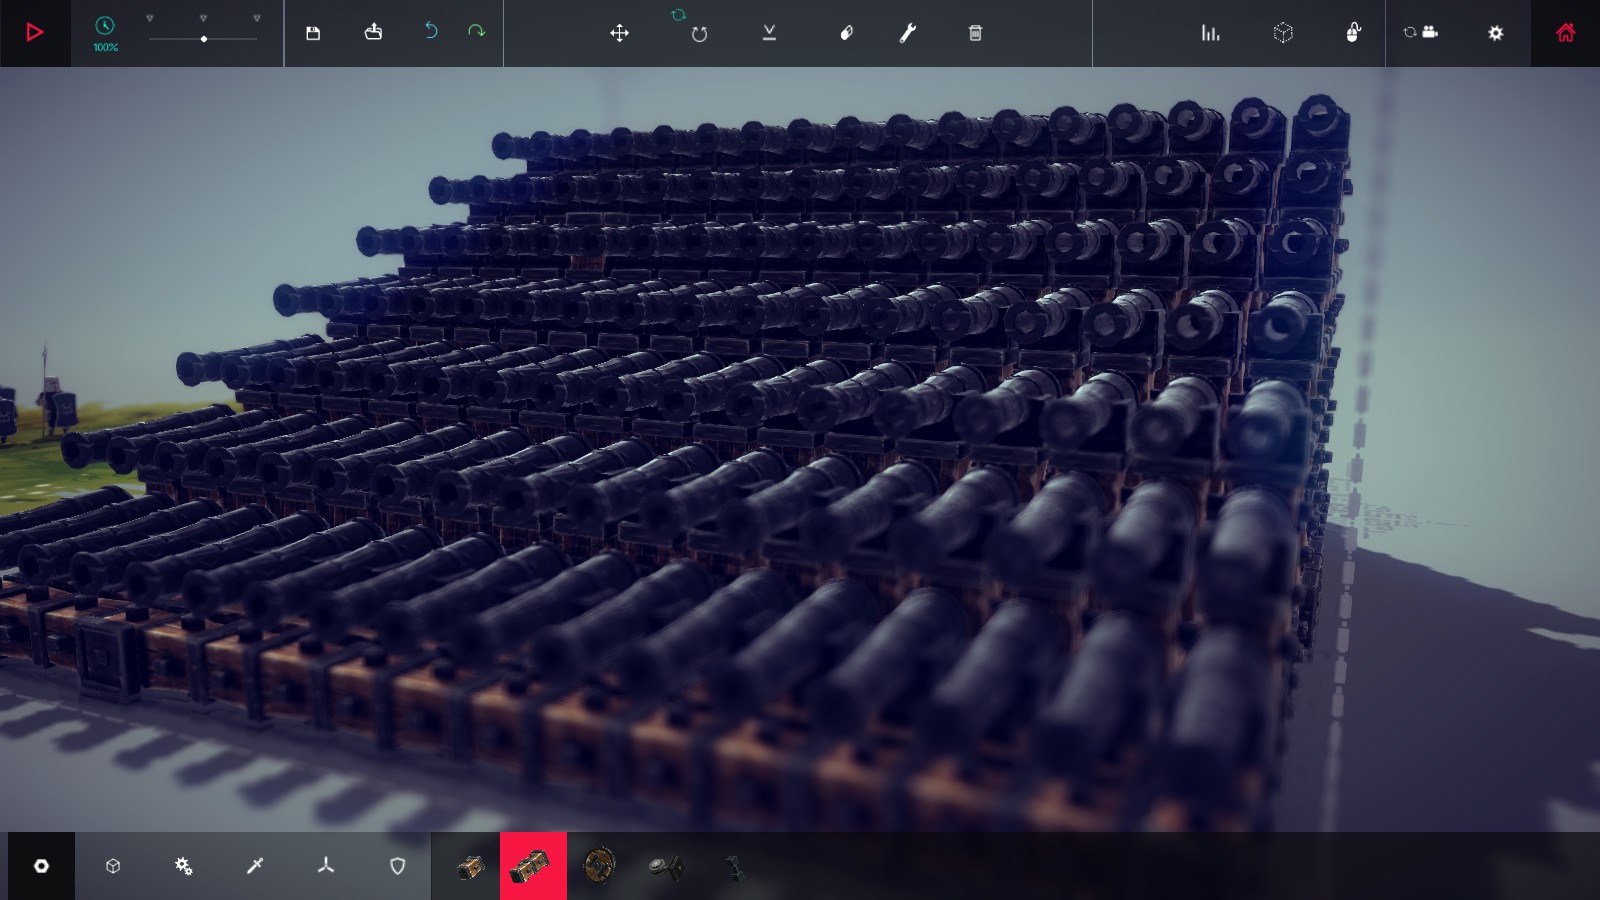Click the time scale clock icon
Viewport: 1600px width, 900px height.
pyautogui.click(x=105, y=26)
